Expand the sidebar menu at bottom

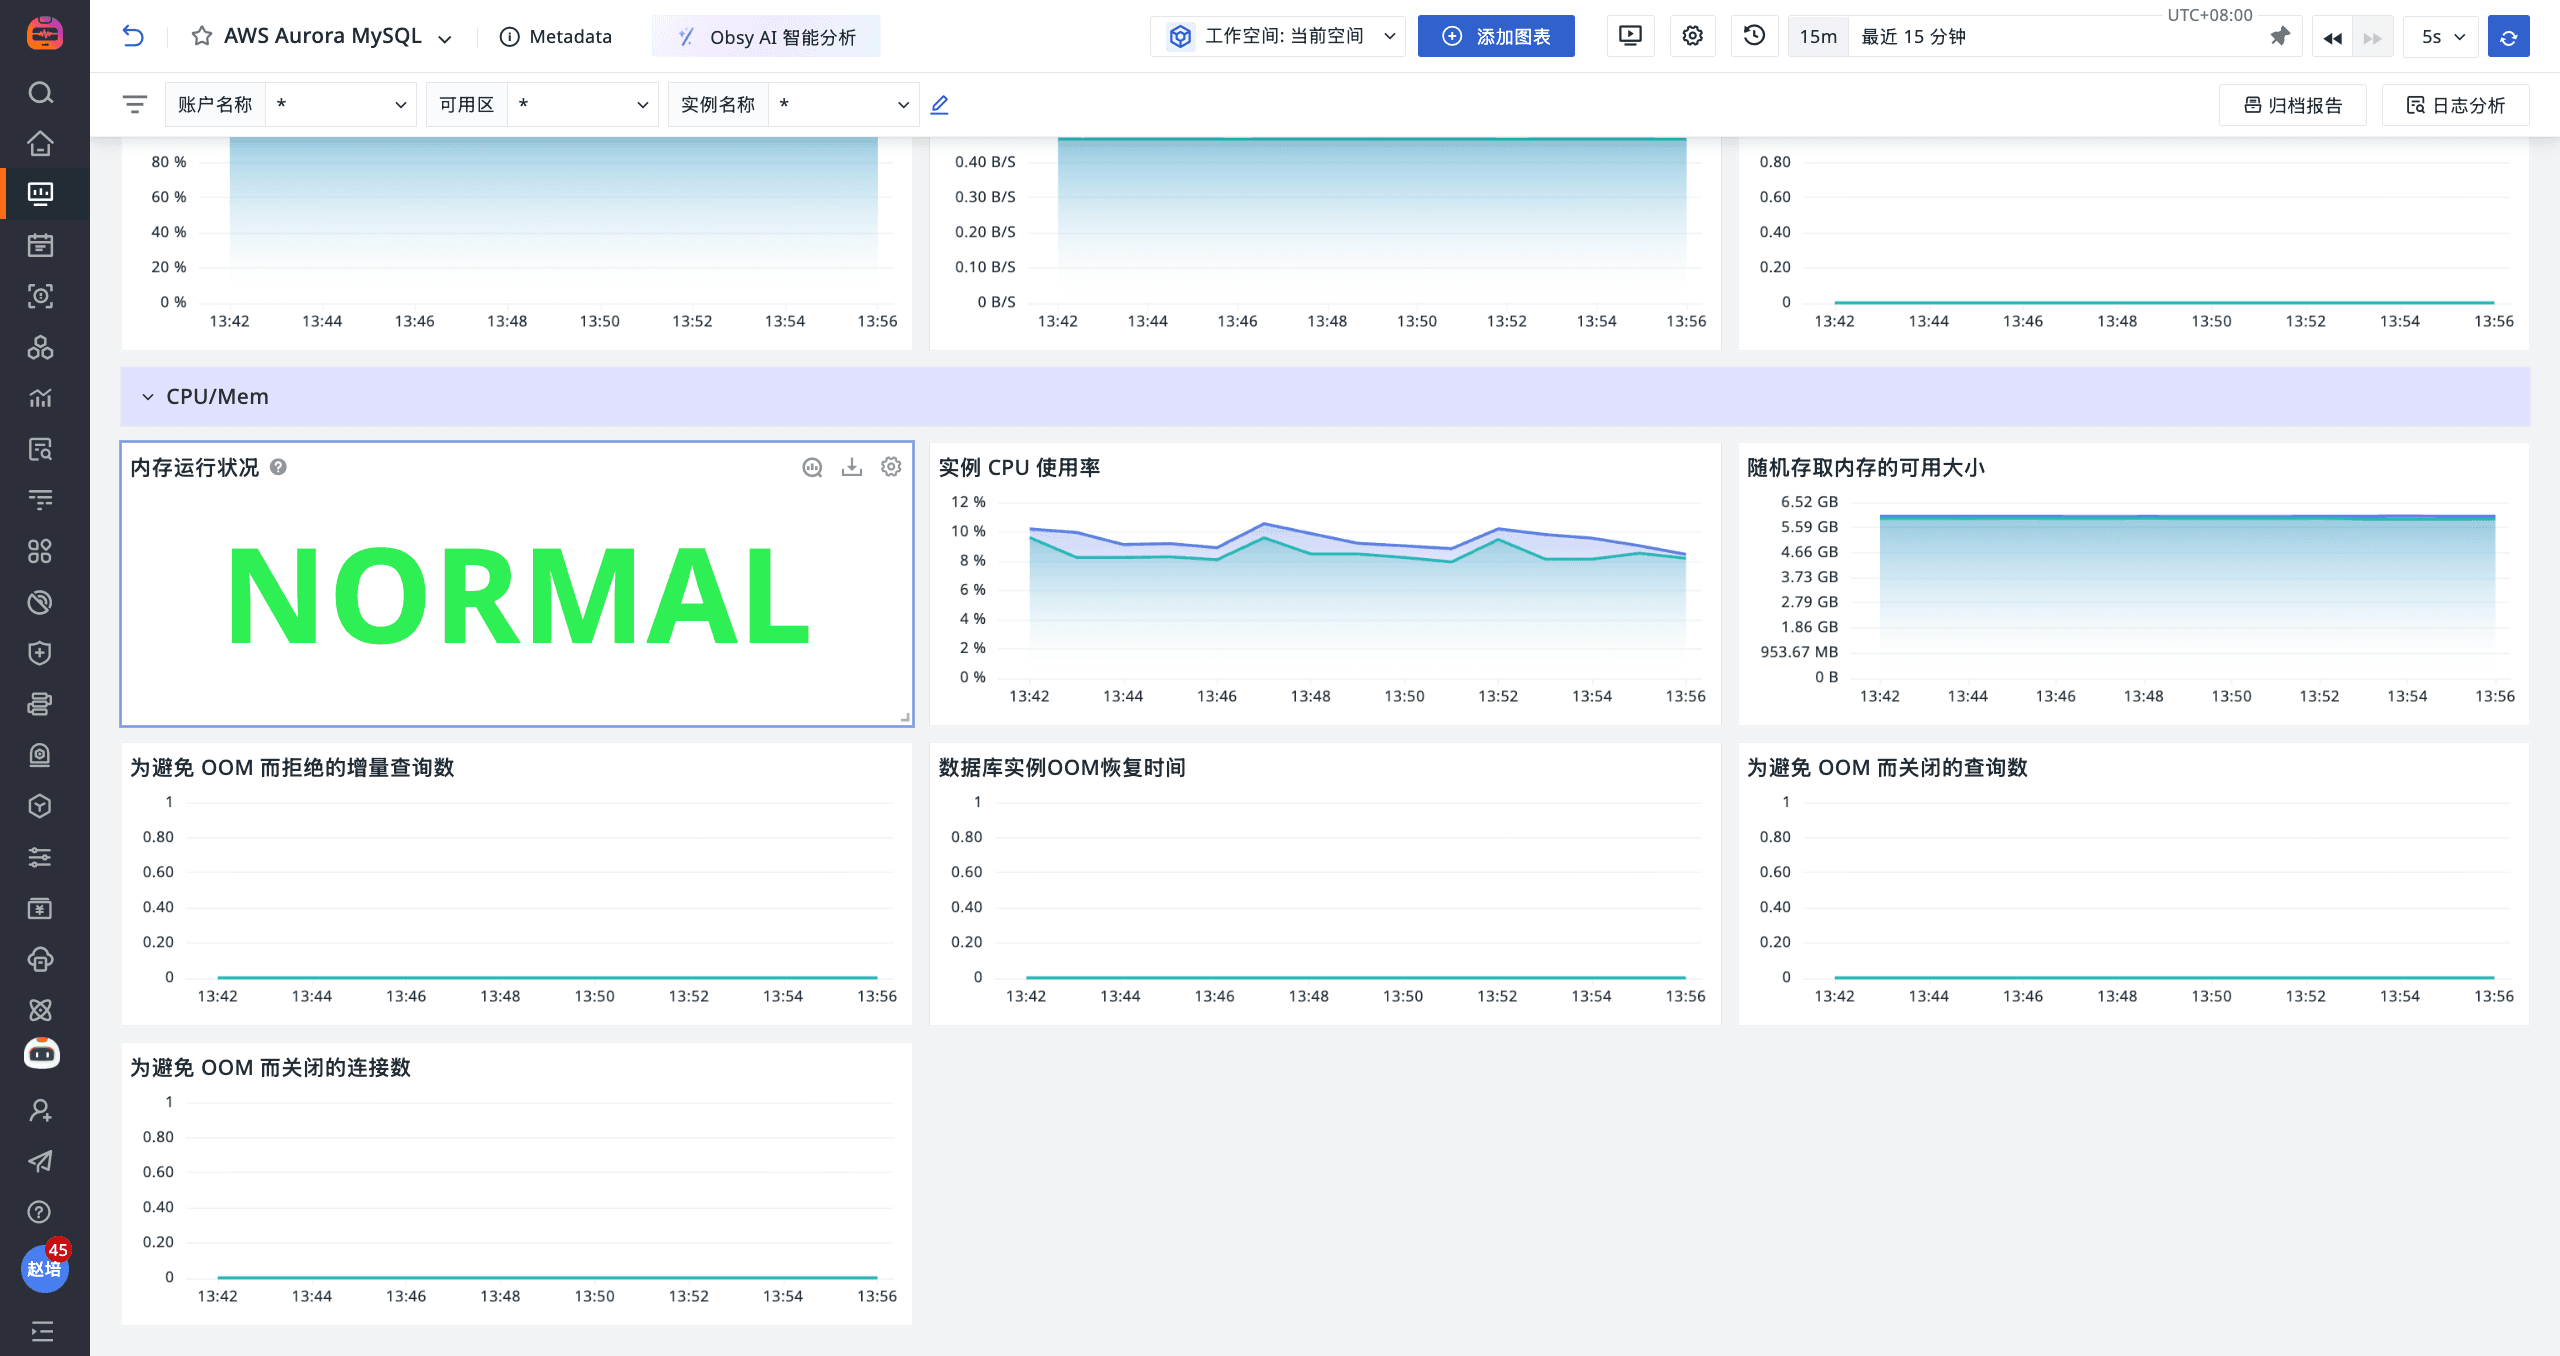41,1331
